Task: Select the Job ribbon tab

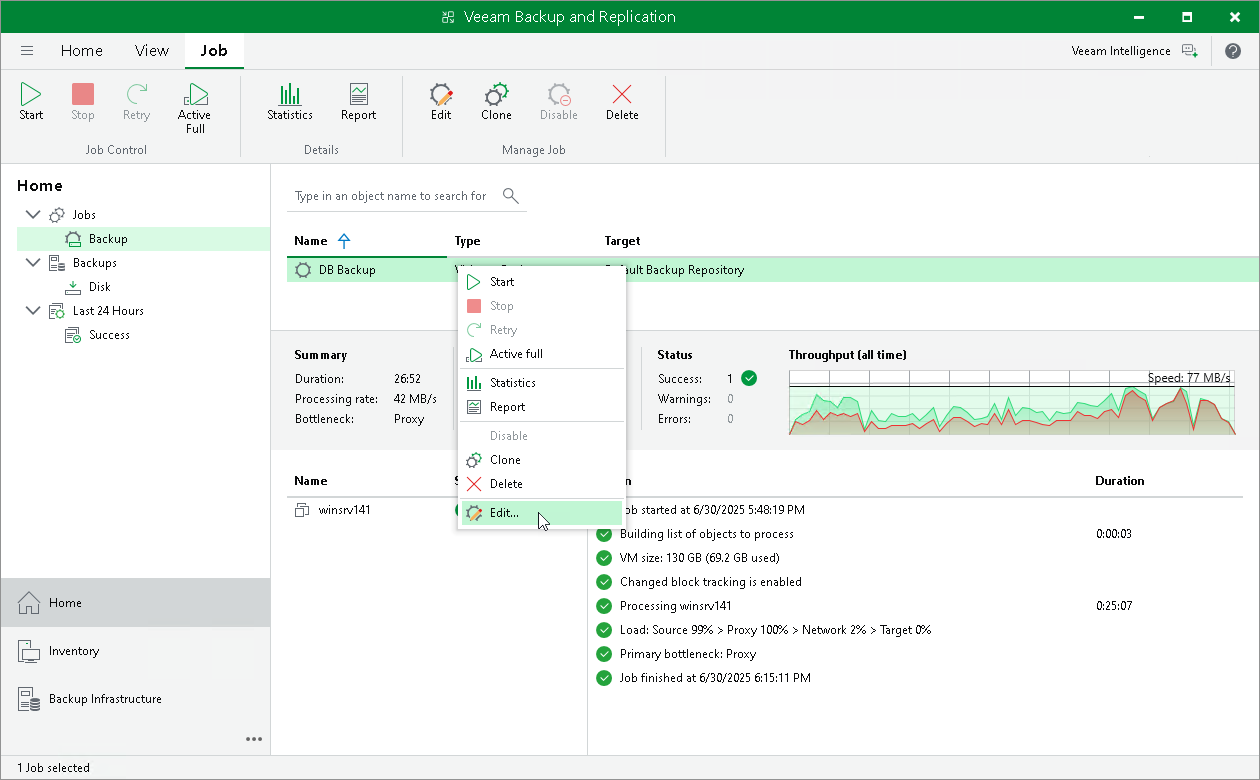Action: tap(214, 51)
